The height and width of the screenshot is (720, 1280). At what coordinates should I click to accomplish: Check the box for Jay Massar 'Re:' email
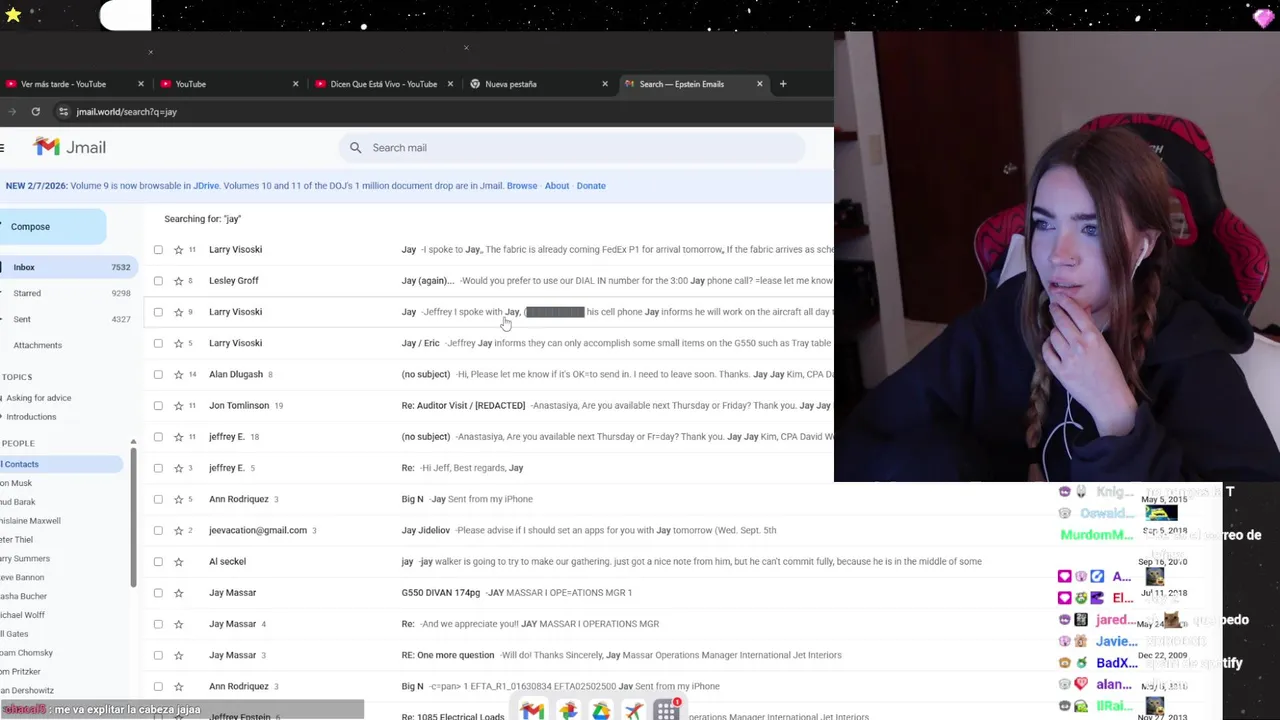158,624
